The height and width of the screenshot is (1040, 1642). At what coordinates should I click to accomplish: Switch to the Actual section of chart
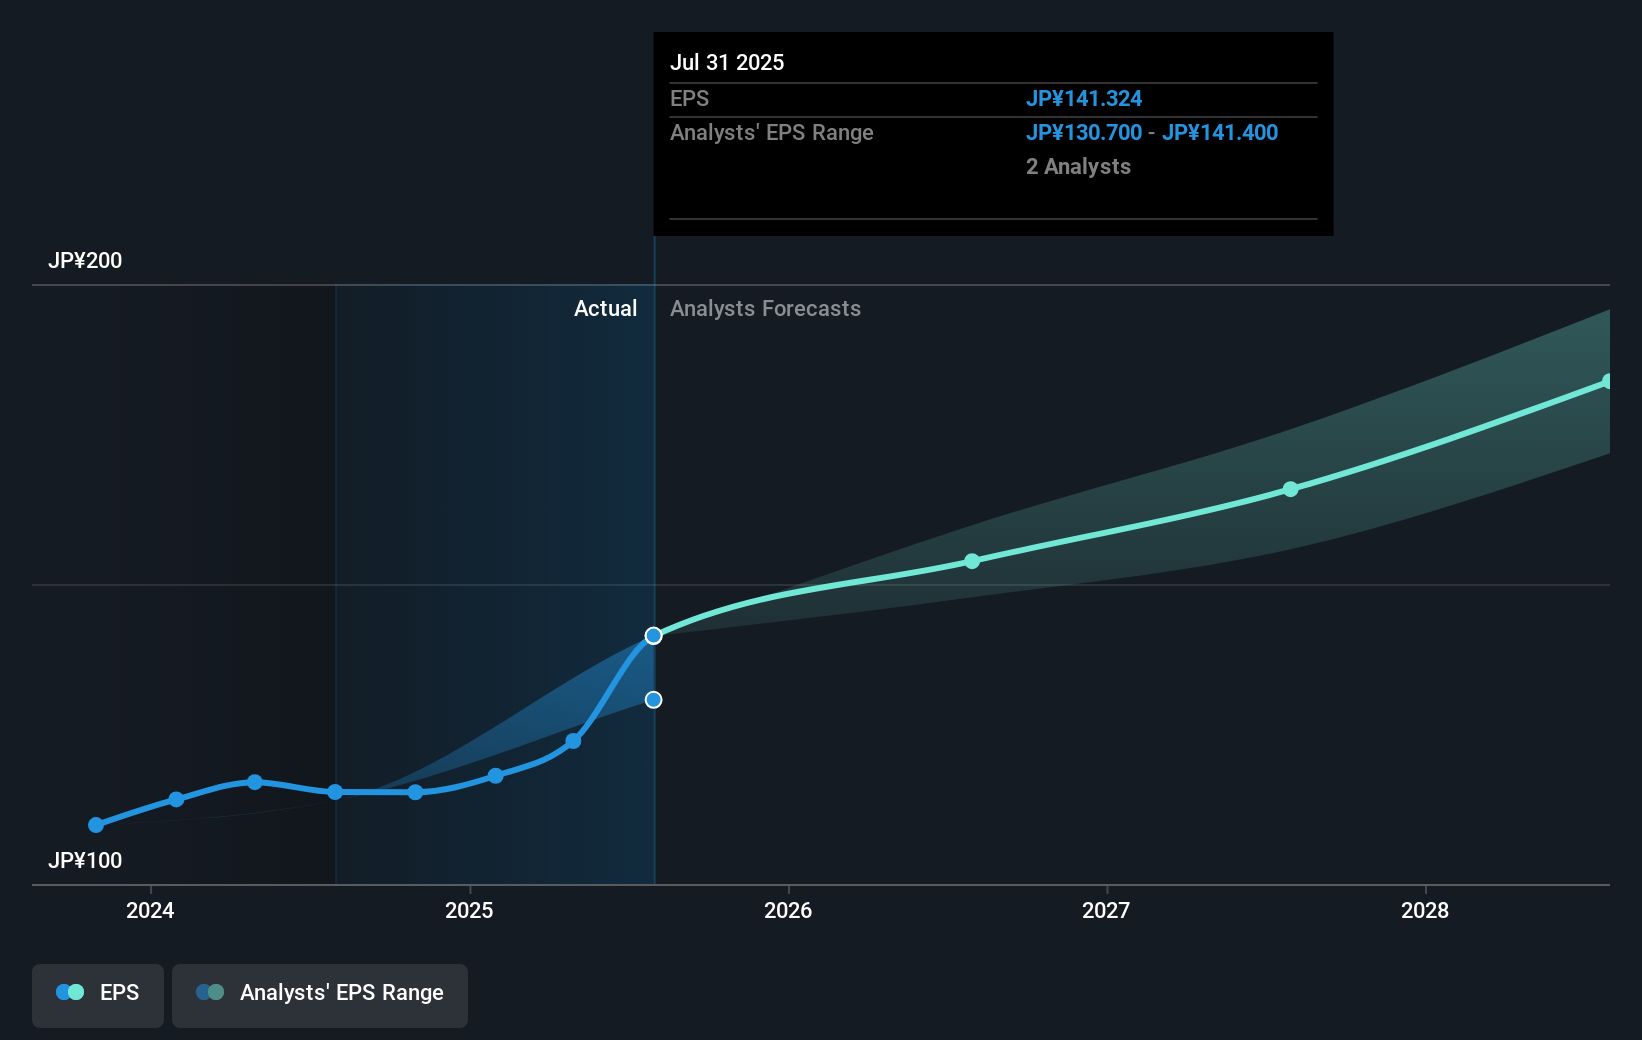(606, 308)
